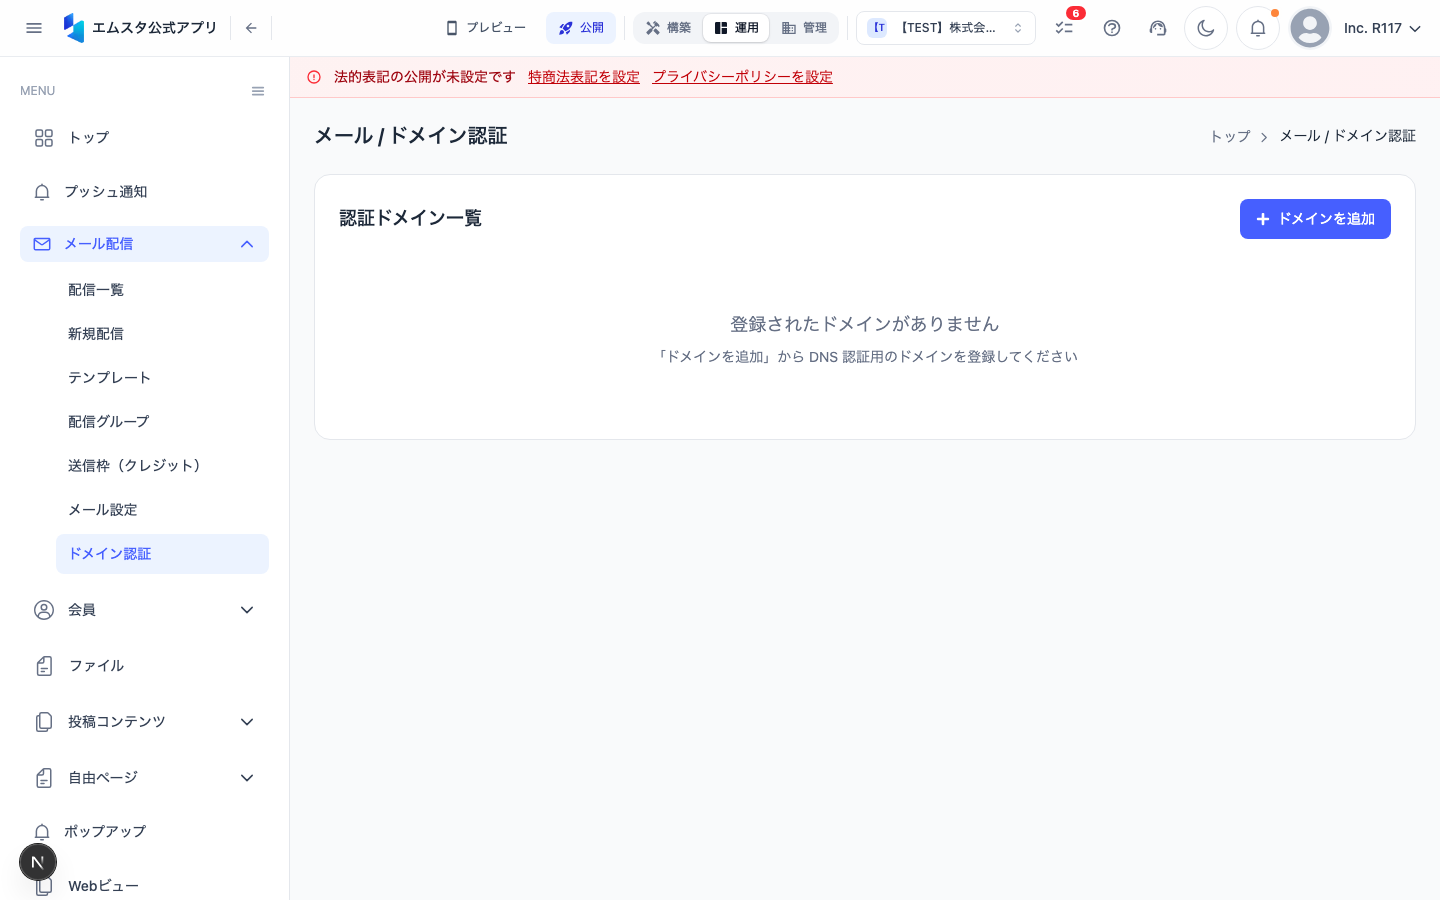Screen dimensions: 1440x900
Task: Select 配信グループ submenu item
Action: pos(162,422)
